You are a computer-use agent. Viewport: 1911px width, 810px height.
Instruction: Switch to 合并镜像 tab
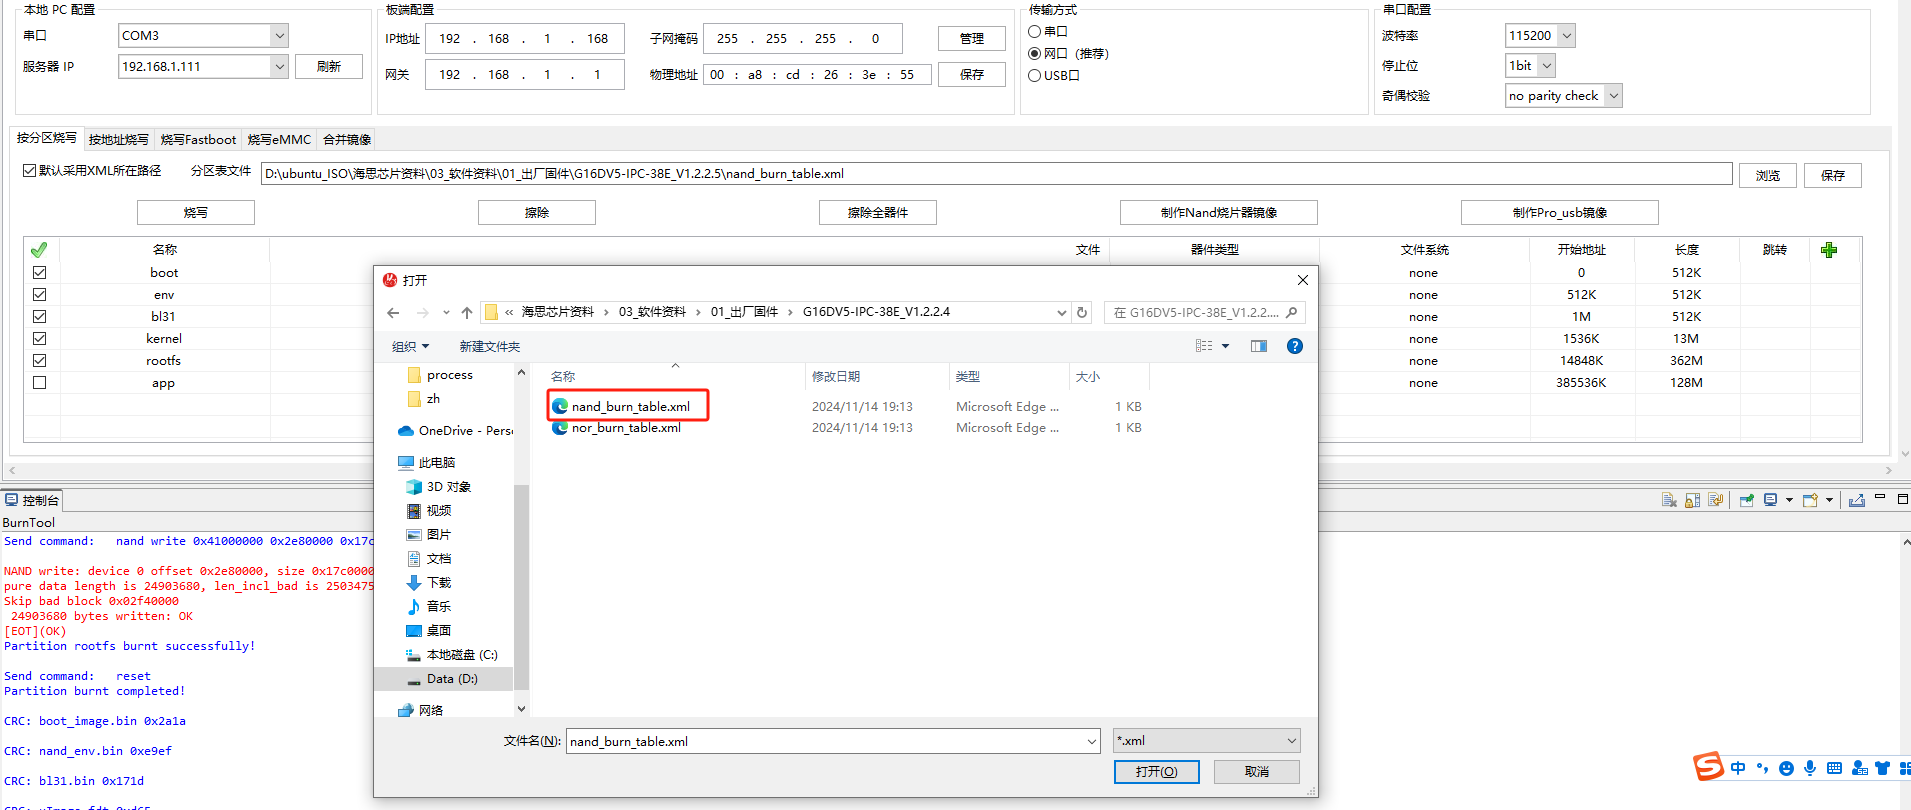click(347, 140)
